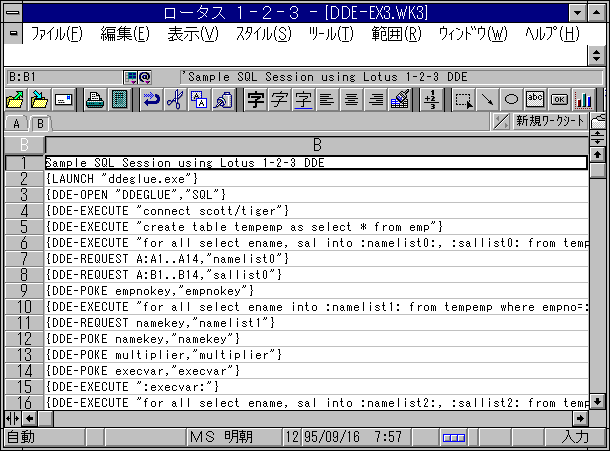This screenshot has height=451, width=610.
Task: Create a chart with bar graph icon
Action: click(584, 100)
